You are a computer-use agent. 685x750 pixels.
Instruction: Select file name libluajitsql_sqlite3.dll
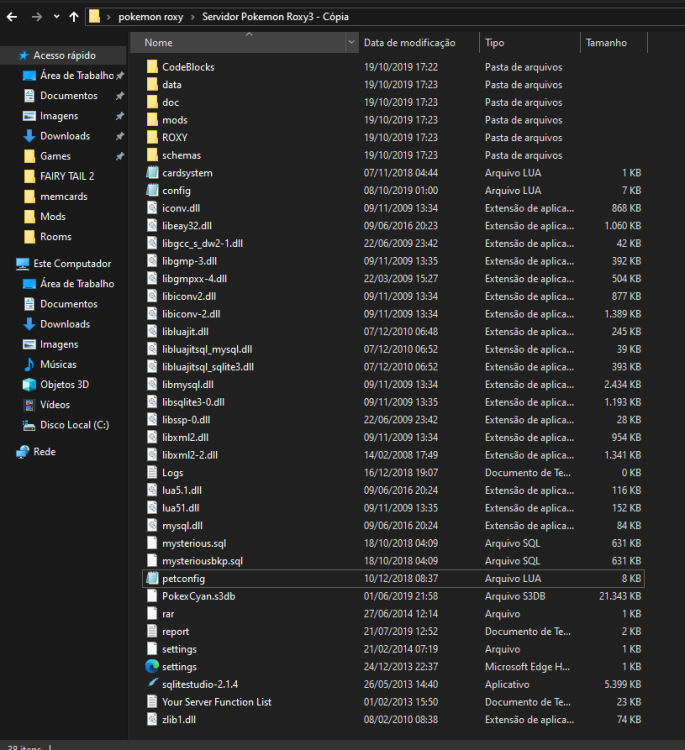(x=208, y=367)
